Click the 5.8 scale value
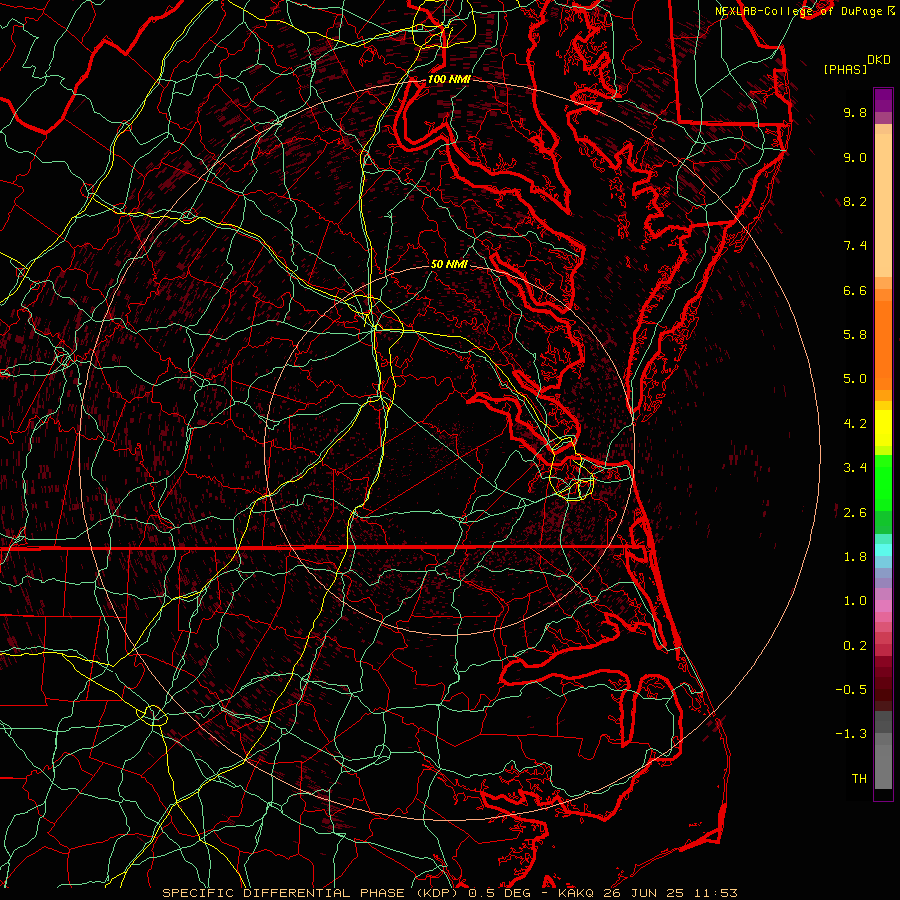The width and height of the screenshot is (900, 900). pyautogui.click(x=855, y=335)
